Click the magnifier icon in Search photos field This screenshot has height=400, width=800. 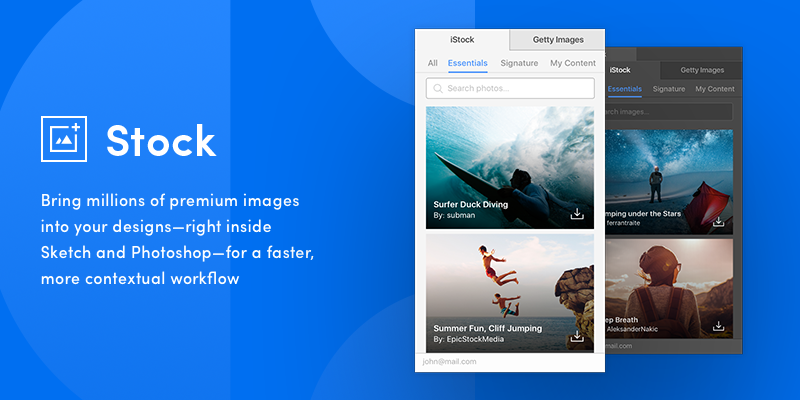tap(438, 89)
